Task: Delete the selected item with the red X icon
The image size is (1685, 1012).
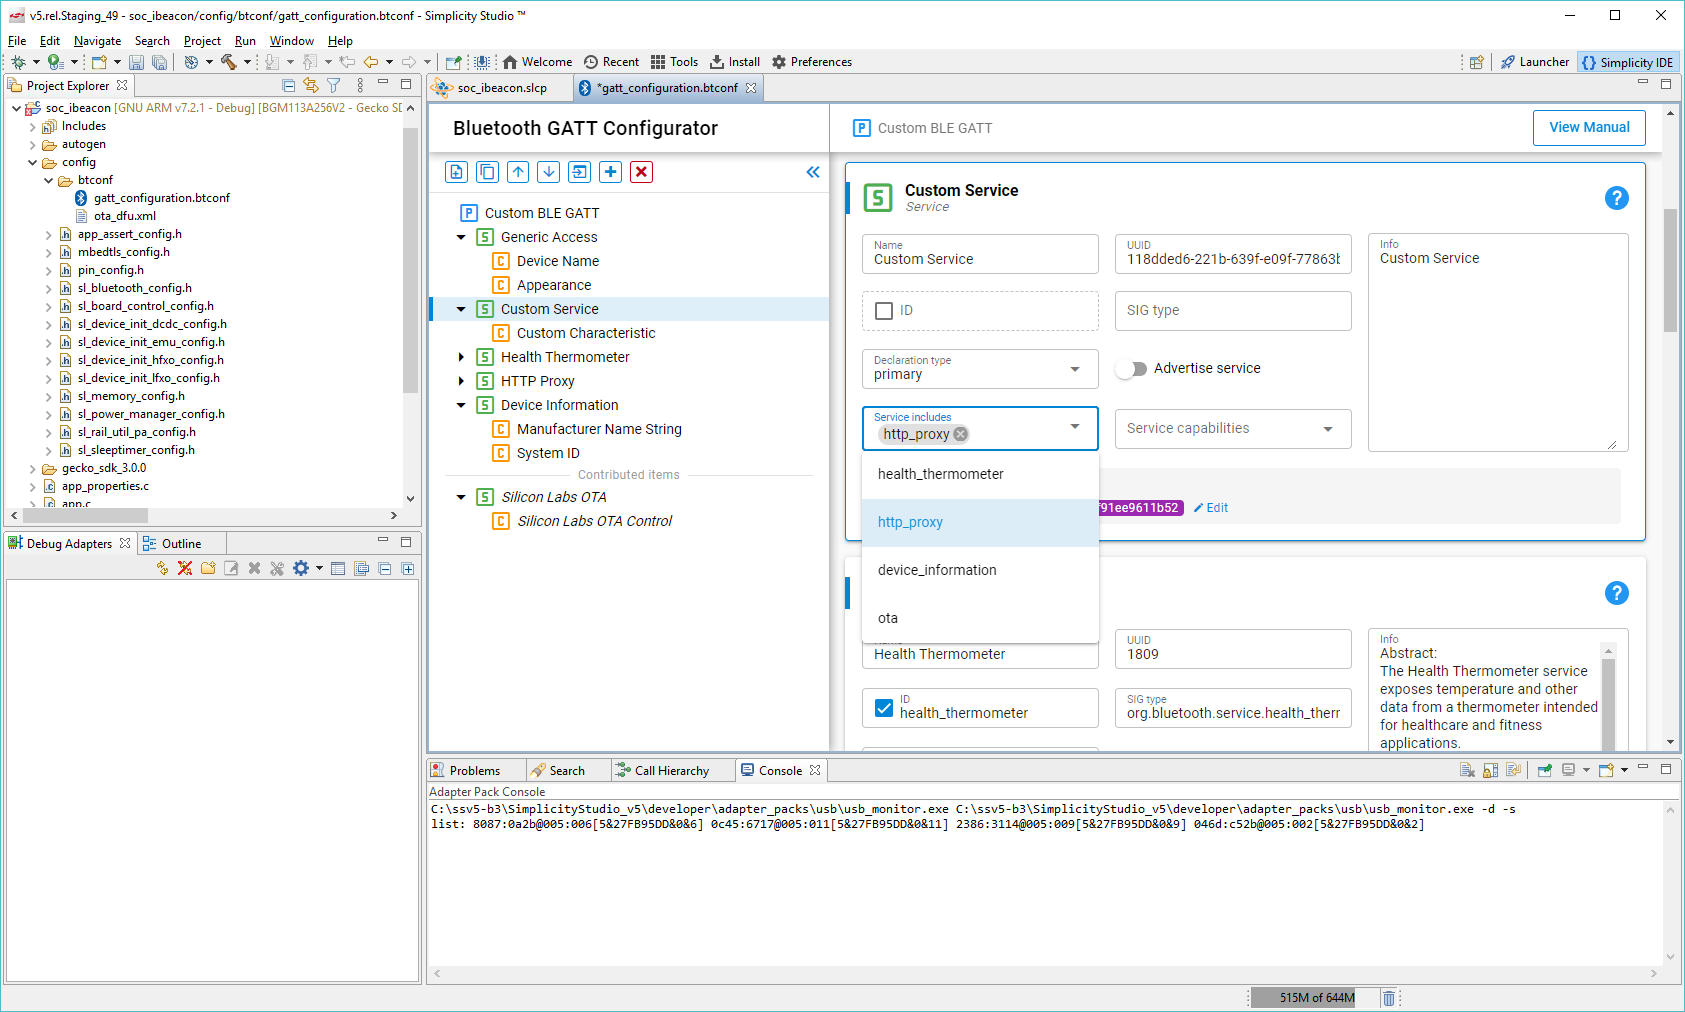Action: [x=641, y=172]
